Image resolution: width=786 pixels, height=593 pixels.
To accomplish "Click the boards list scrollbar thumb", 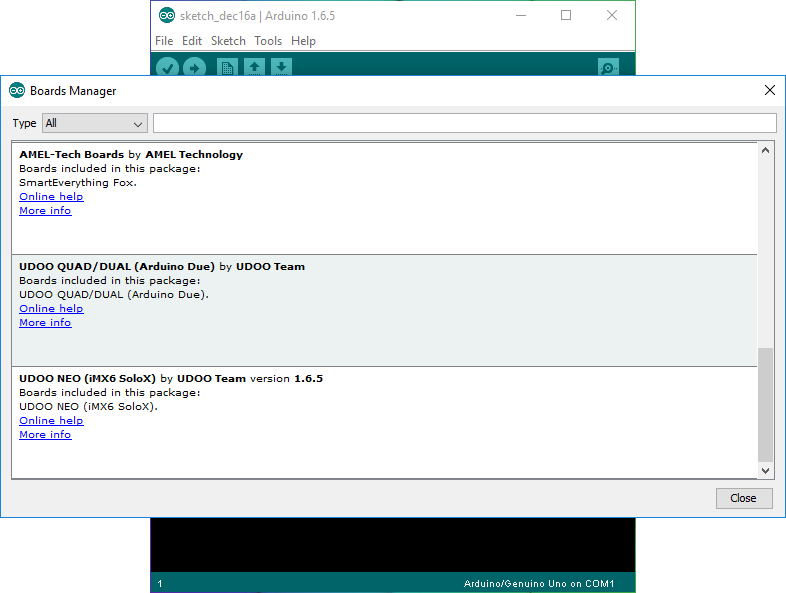I will [765, 405].
